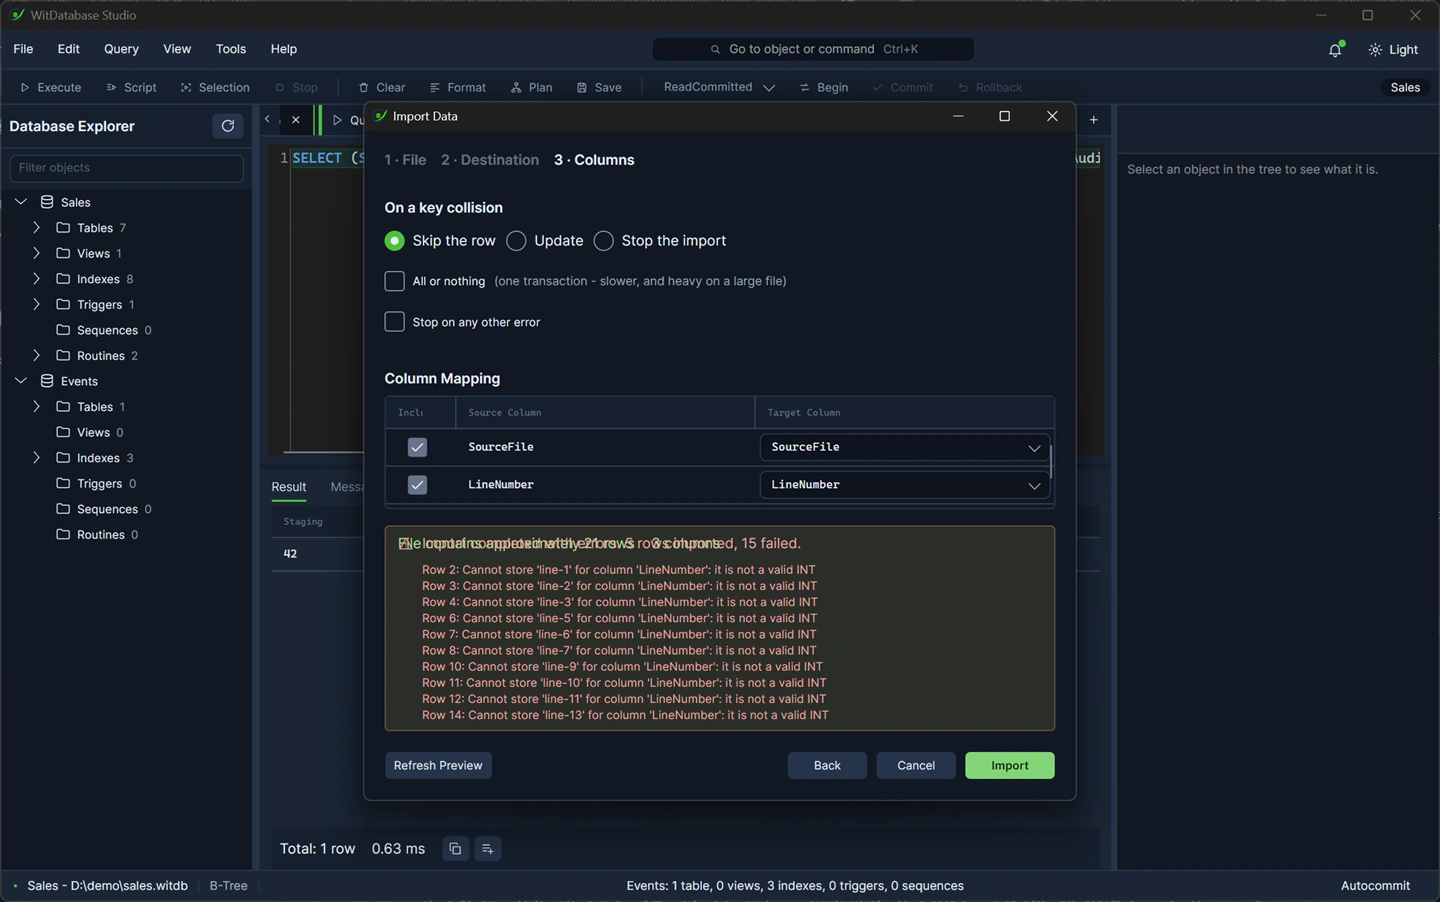Click the Cancel button in dialog
This screenshot has width=1440, height=902.
pos(916,766)
